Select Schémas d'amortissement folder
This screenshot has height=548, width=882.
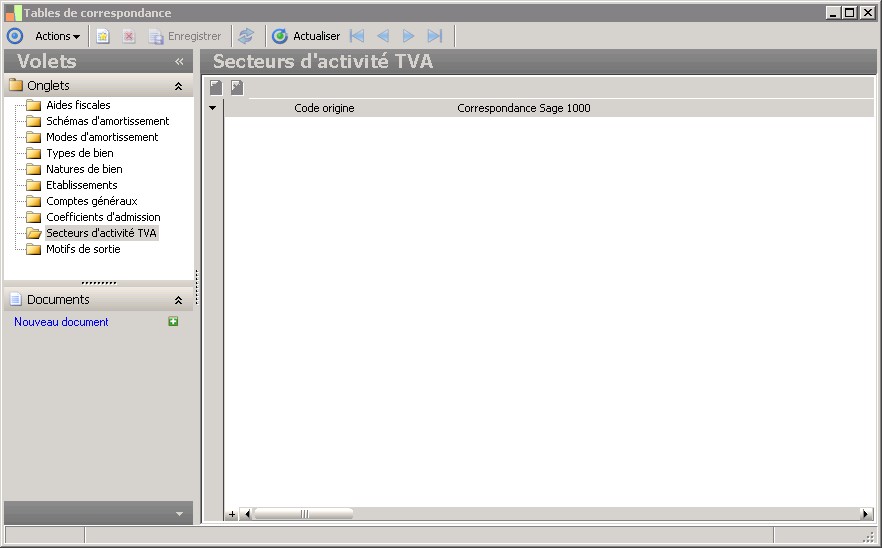(x=107, y=121)
